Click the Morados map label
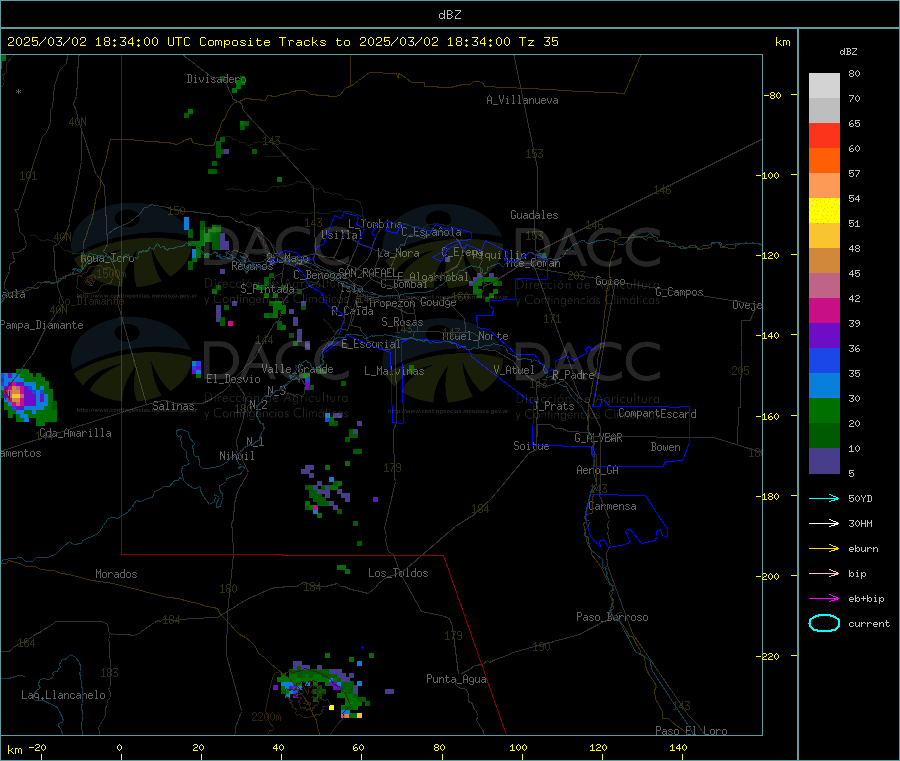The height and width of the screenshot is (761, 900). tap(116, 574)
